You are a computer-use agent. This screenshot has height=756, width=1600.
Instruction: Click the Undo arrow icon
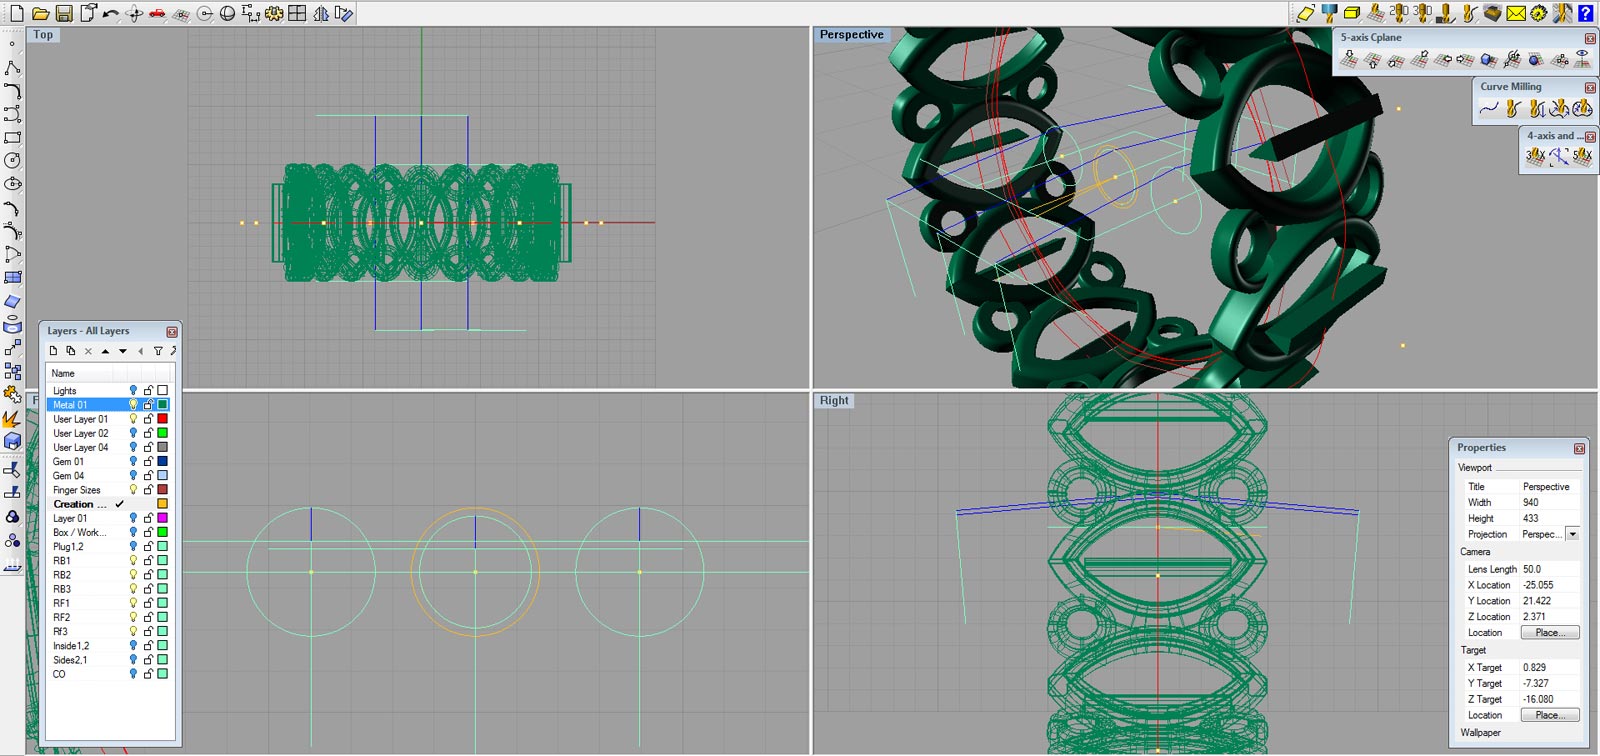click(110, 13)
